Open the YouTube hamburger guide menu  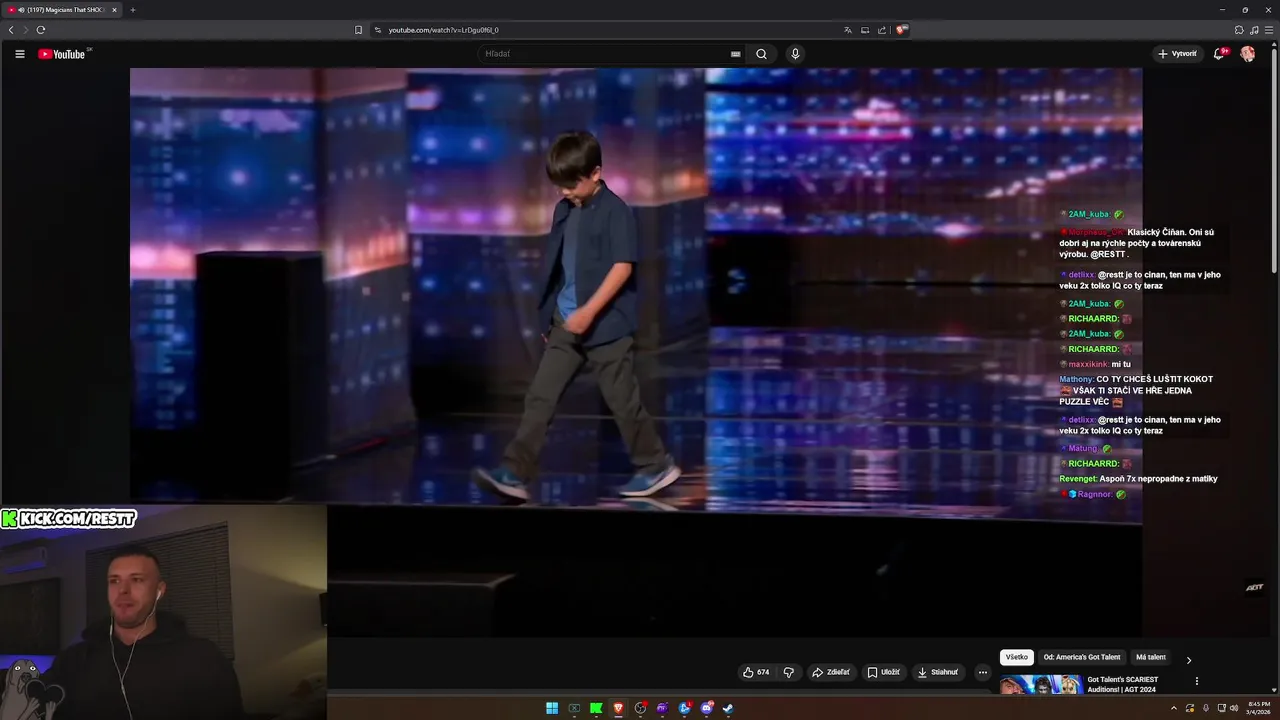click(x=20, y=54)
